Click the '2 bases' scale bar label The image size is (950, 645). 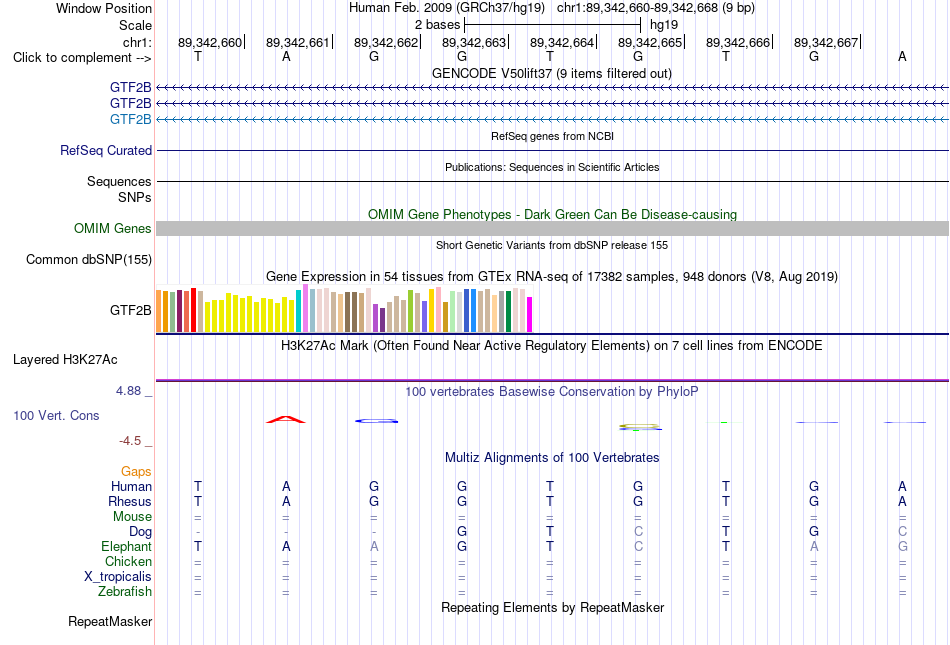[437, 25]
